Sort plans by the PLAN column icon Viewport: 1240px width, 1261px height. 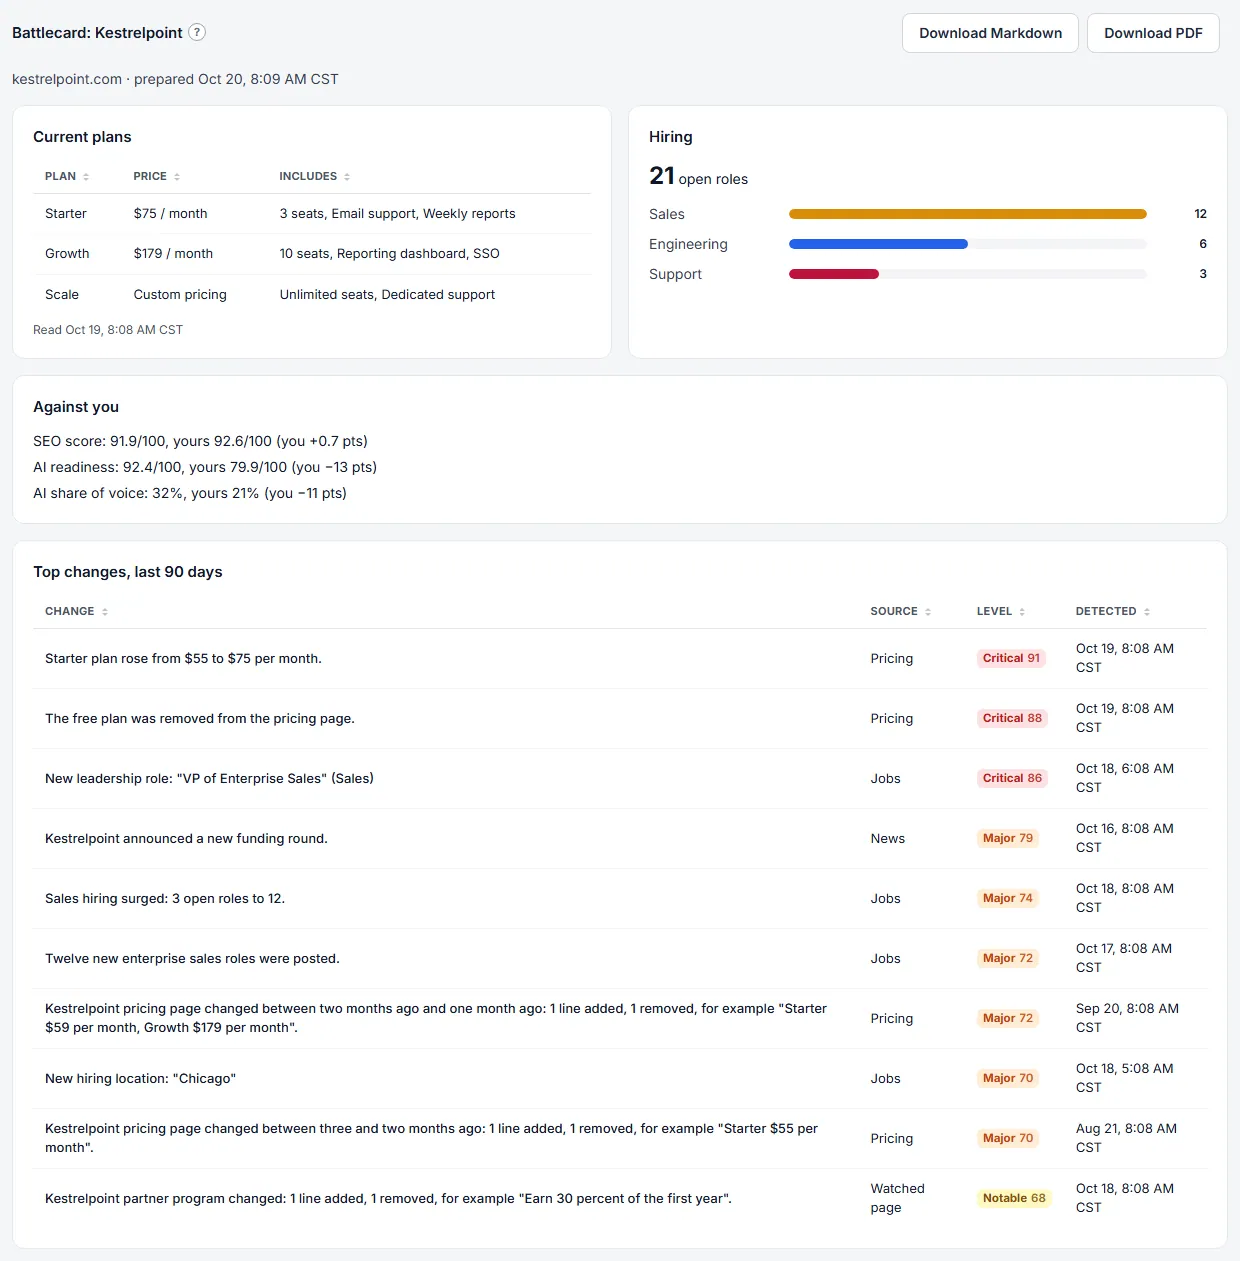[86, 177]
